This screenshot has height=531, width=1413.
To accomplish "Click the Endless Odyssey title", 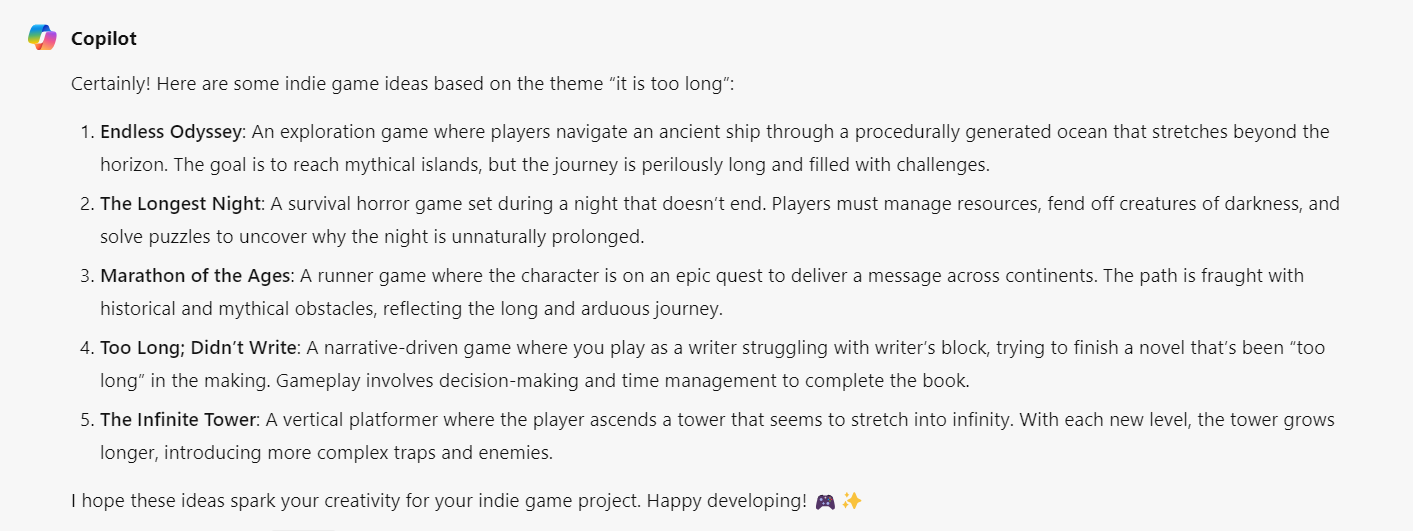I will click(172, 132).
